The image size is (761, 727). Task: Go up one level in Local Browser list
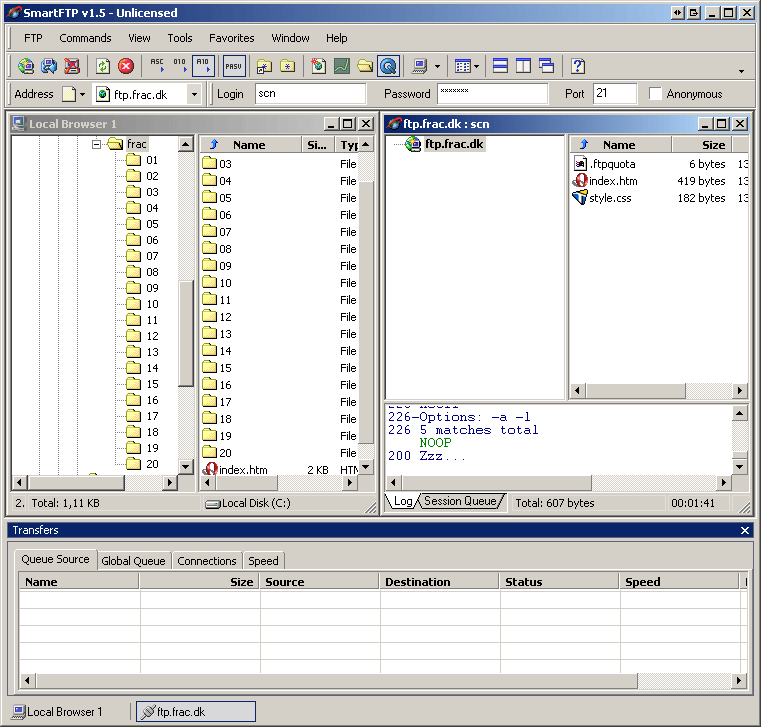pos(214,145)
